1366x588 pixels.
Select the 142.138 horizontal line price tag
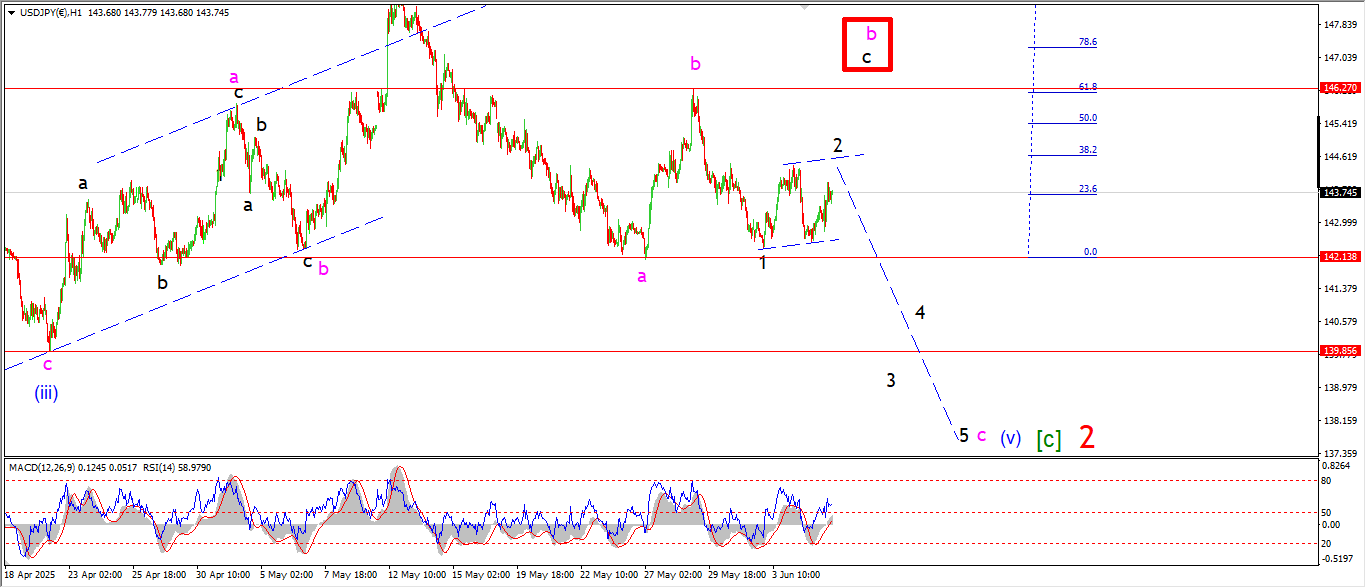pos(1338,257)
